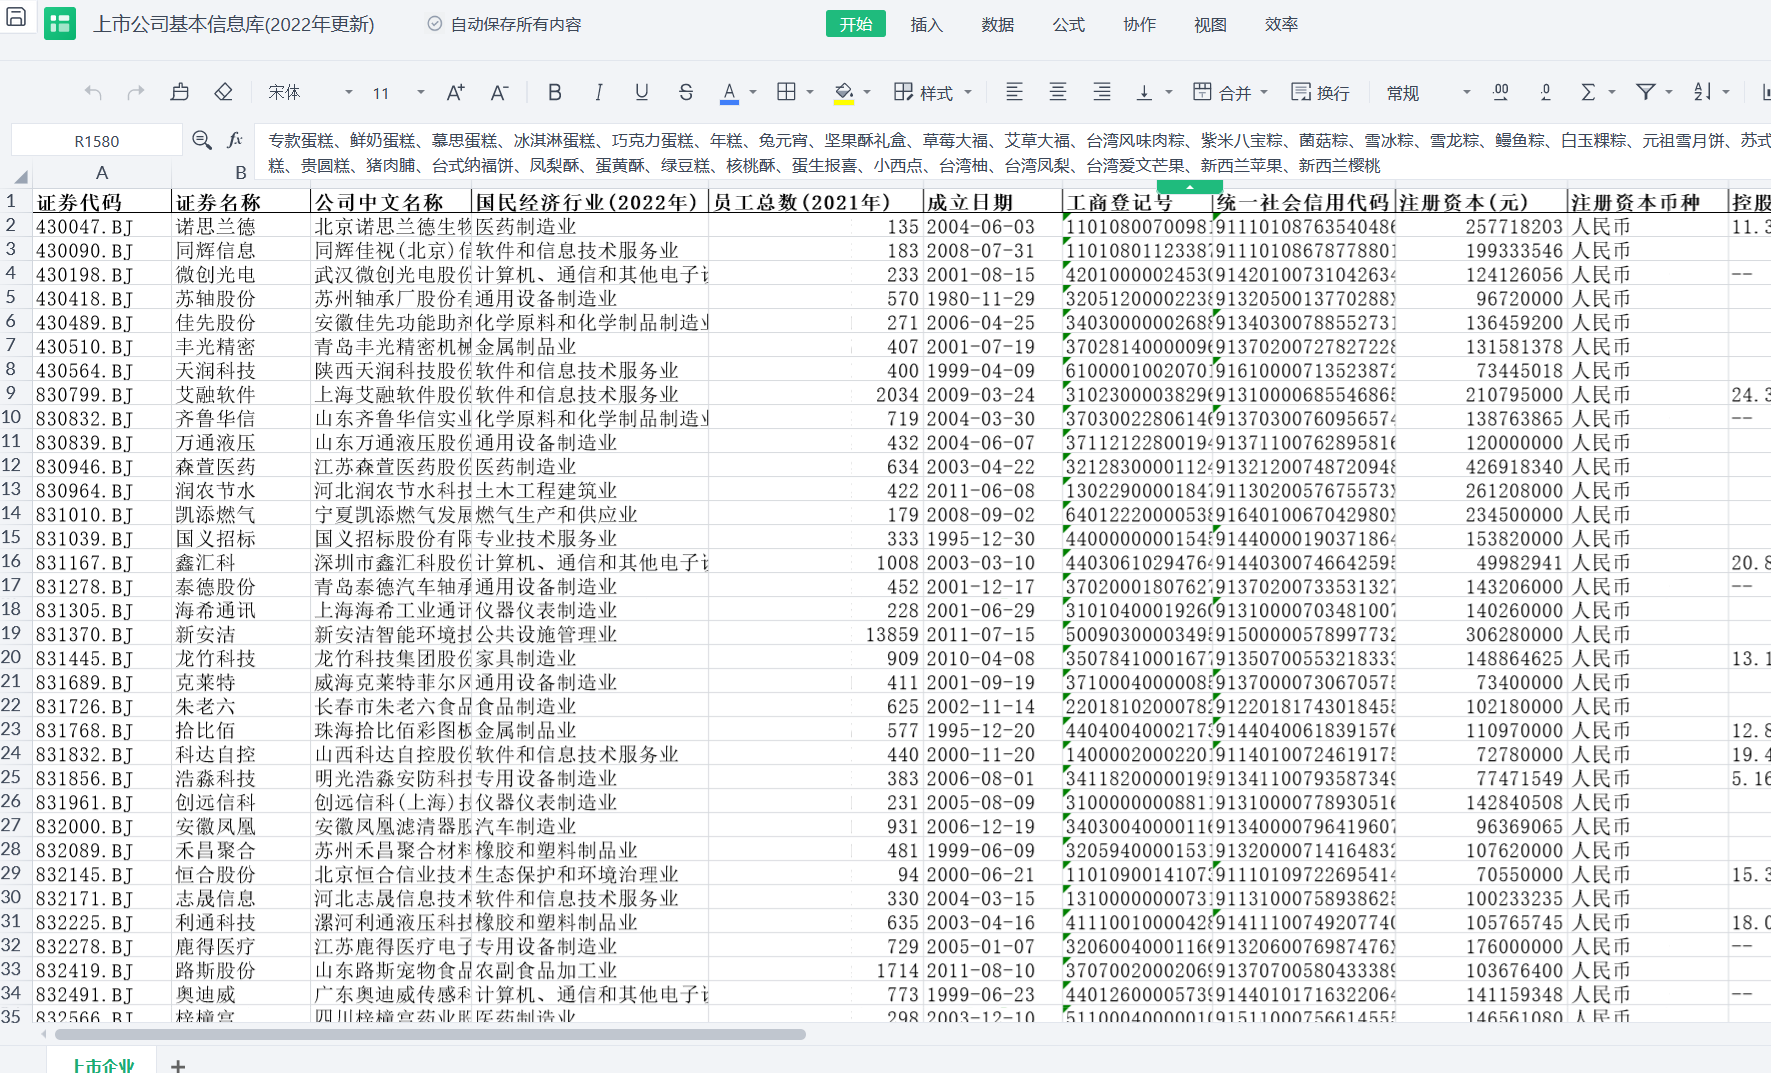The width and height of the screenshot is (1771, 1073).
Task: Click the save icon in the top-left corner
Action: (16, 16)
